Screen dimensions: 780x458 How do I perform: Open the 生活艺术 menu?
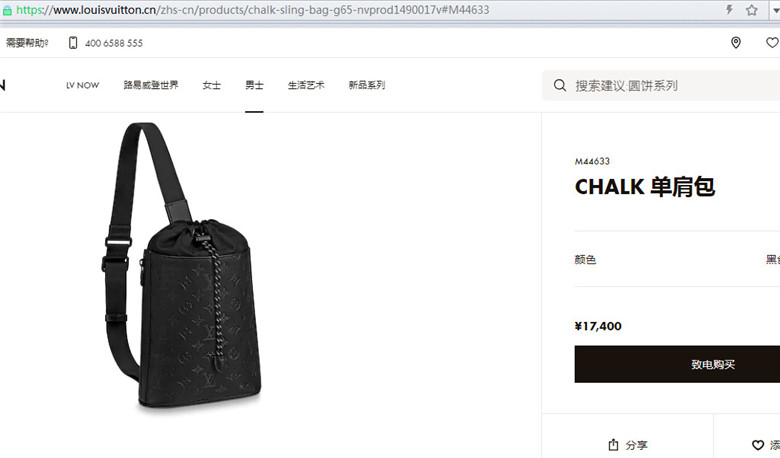click(x=306, y=85)
